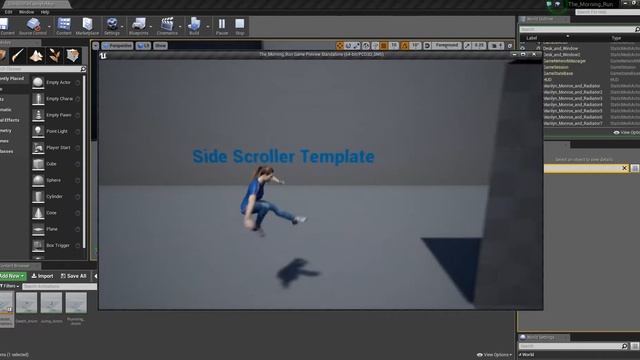Open the viewport Show menu
Screen dimensions: 640x360
160,46
